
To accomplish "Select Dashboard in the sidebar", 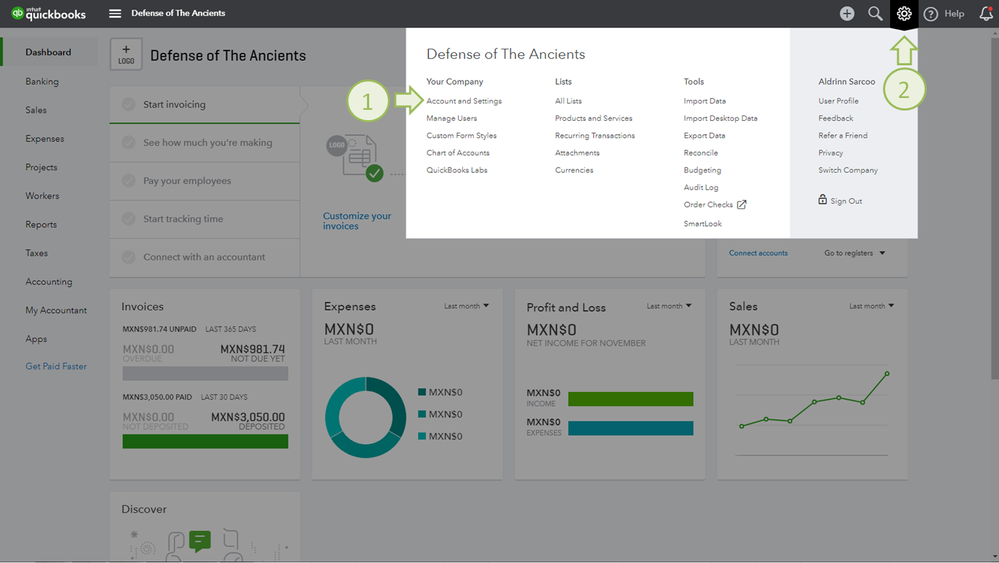I will [x=48, y=52].
